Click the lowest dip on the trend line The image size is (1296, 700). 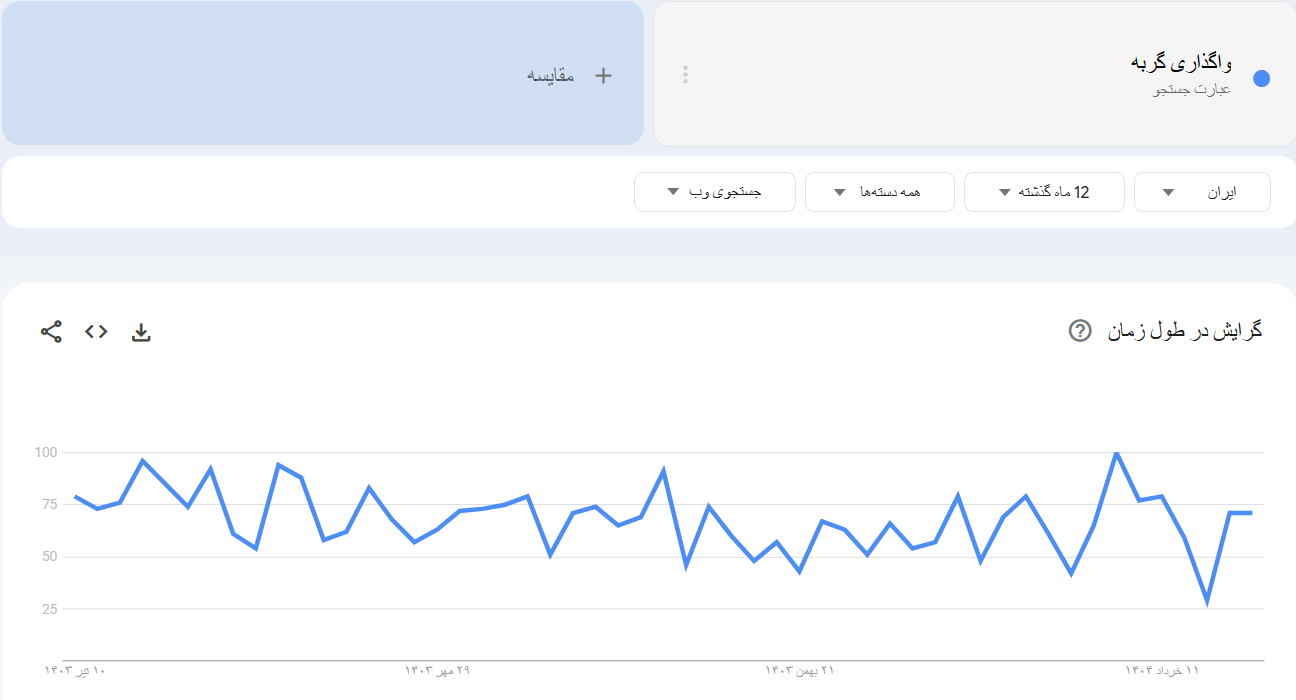coord(1207,602)
